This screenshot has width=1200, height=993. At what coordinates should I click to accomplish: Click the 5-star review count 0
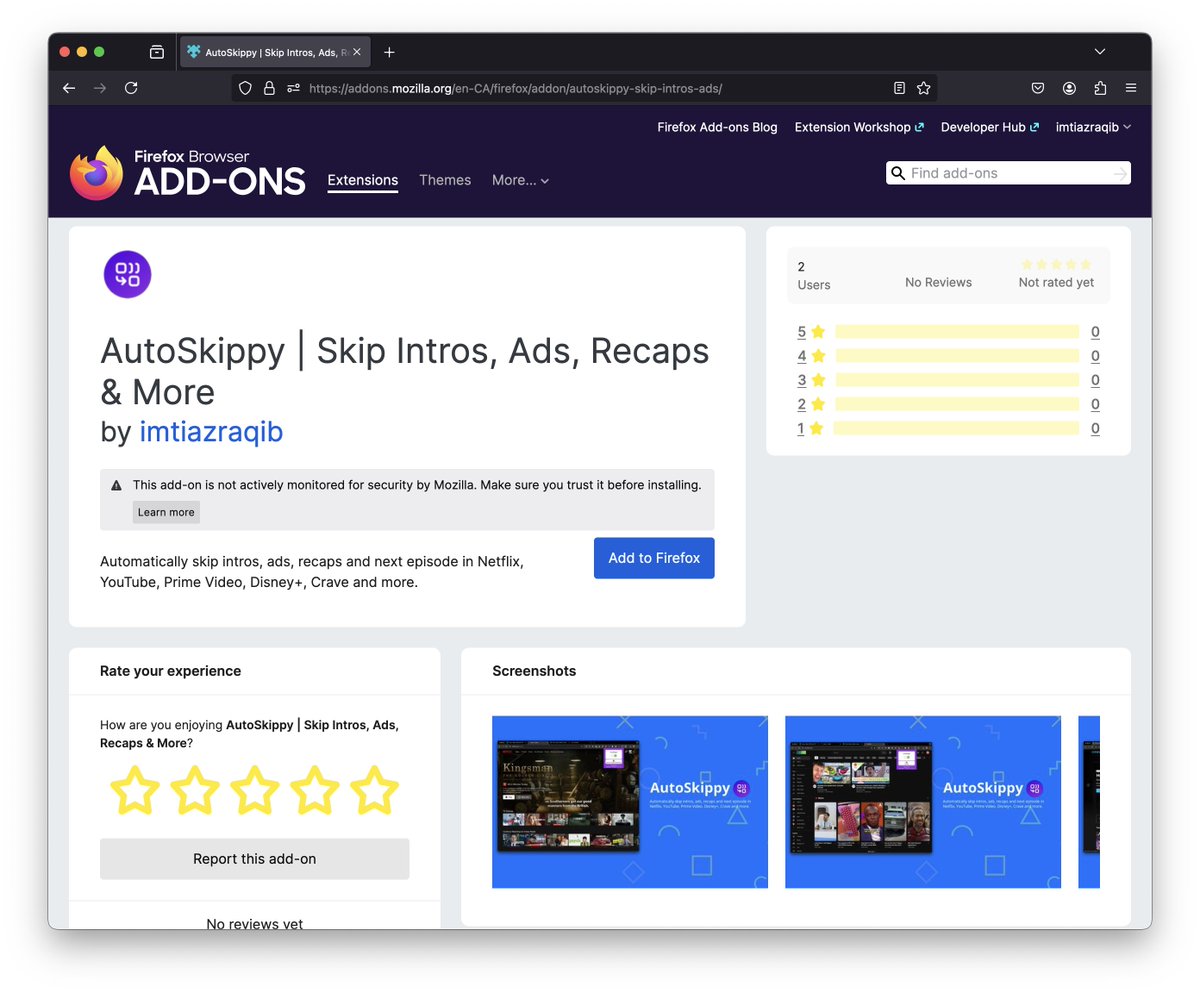click(1095, 332)
